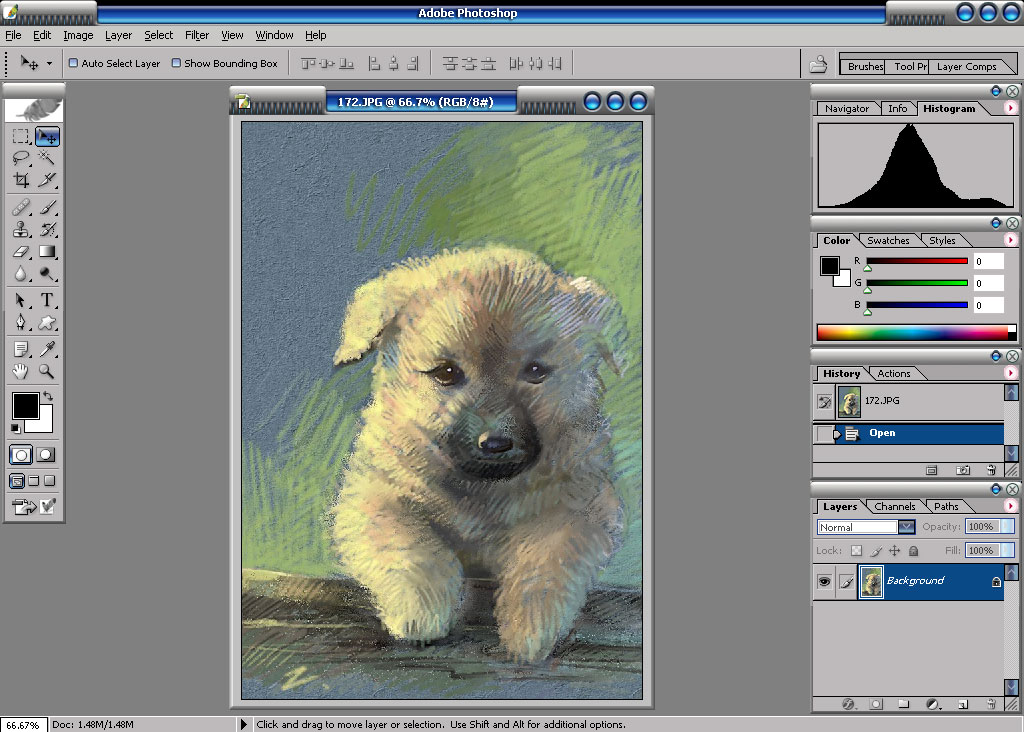Open the Opacity slider arrow
Screen dimensions: 1024x732
(x=1008, y=527)
